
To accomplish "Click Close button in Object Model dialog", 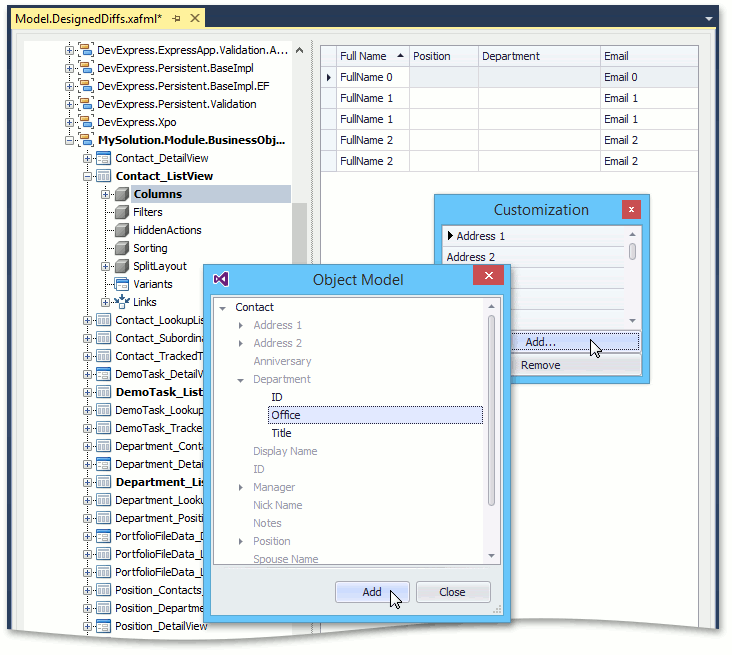I will pos(452,592).
